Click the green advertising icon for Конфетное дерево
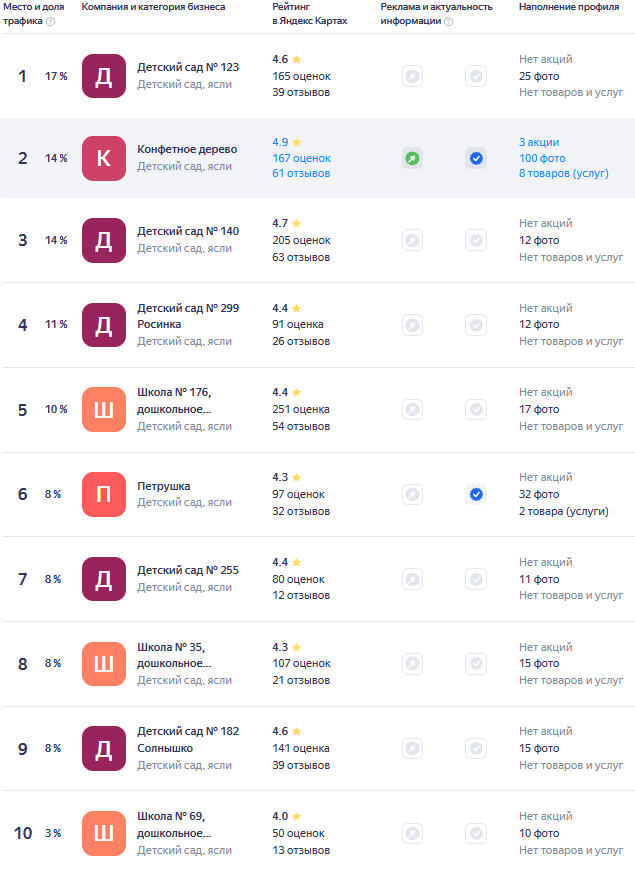 click(x=412, y=158)
